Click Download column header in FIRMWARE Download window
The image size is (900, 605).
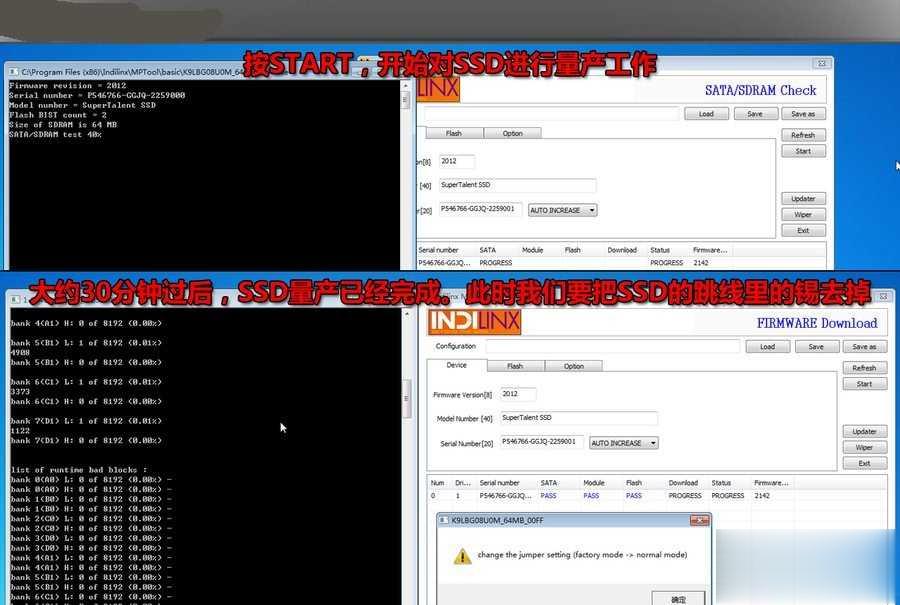[x=683, y=483]
